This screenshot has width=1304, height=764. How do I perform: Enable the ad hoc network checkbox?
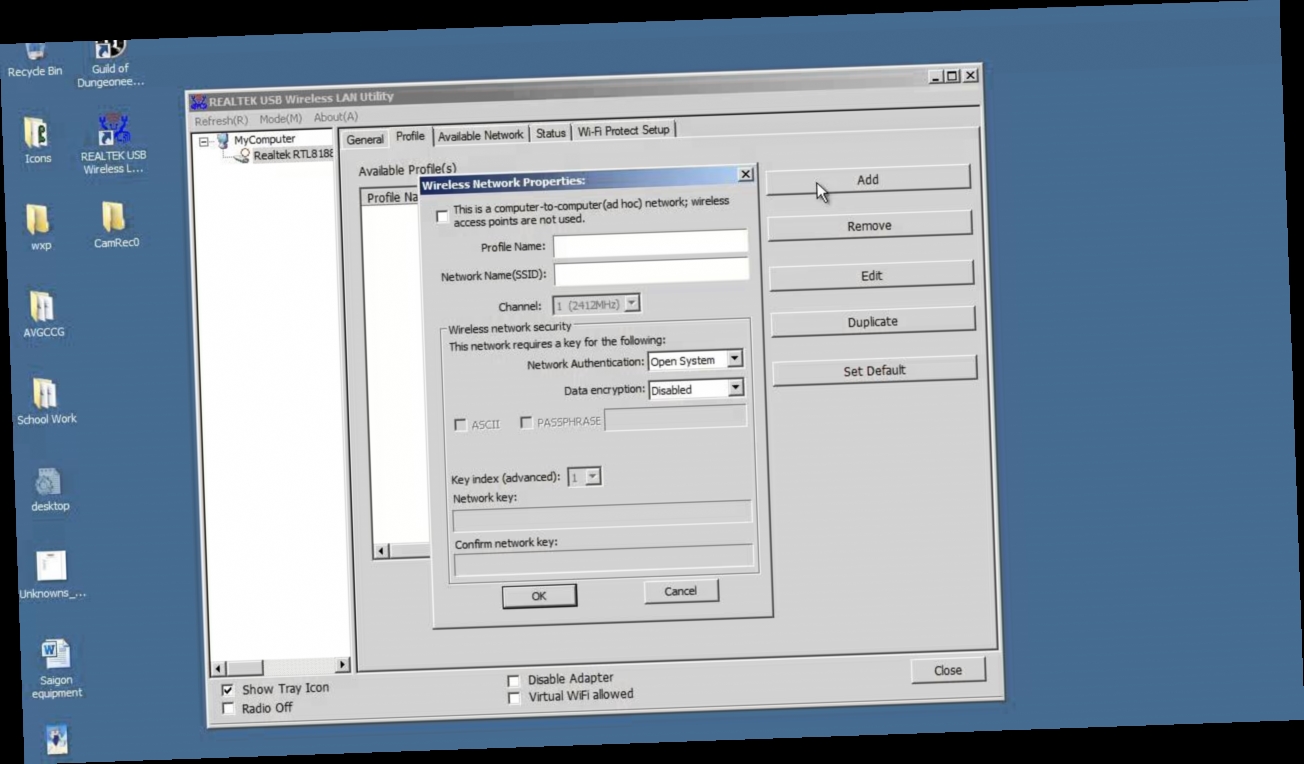442,216
